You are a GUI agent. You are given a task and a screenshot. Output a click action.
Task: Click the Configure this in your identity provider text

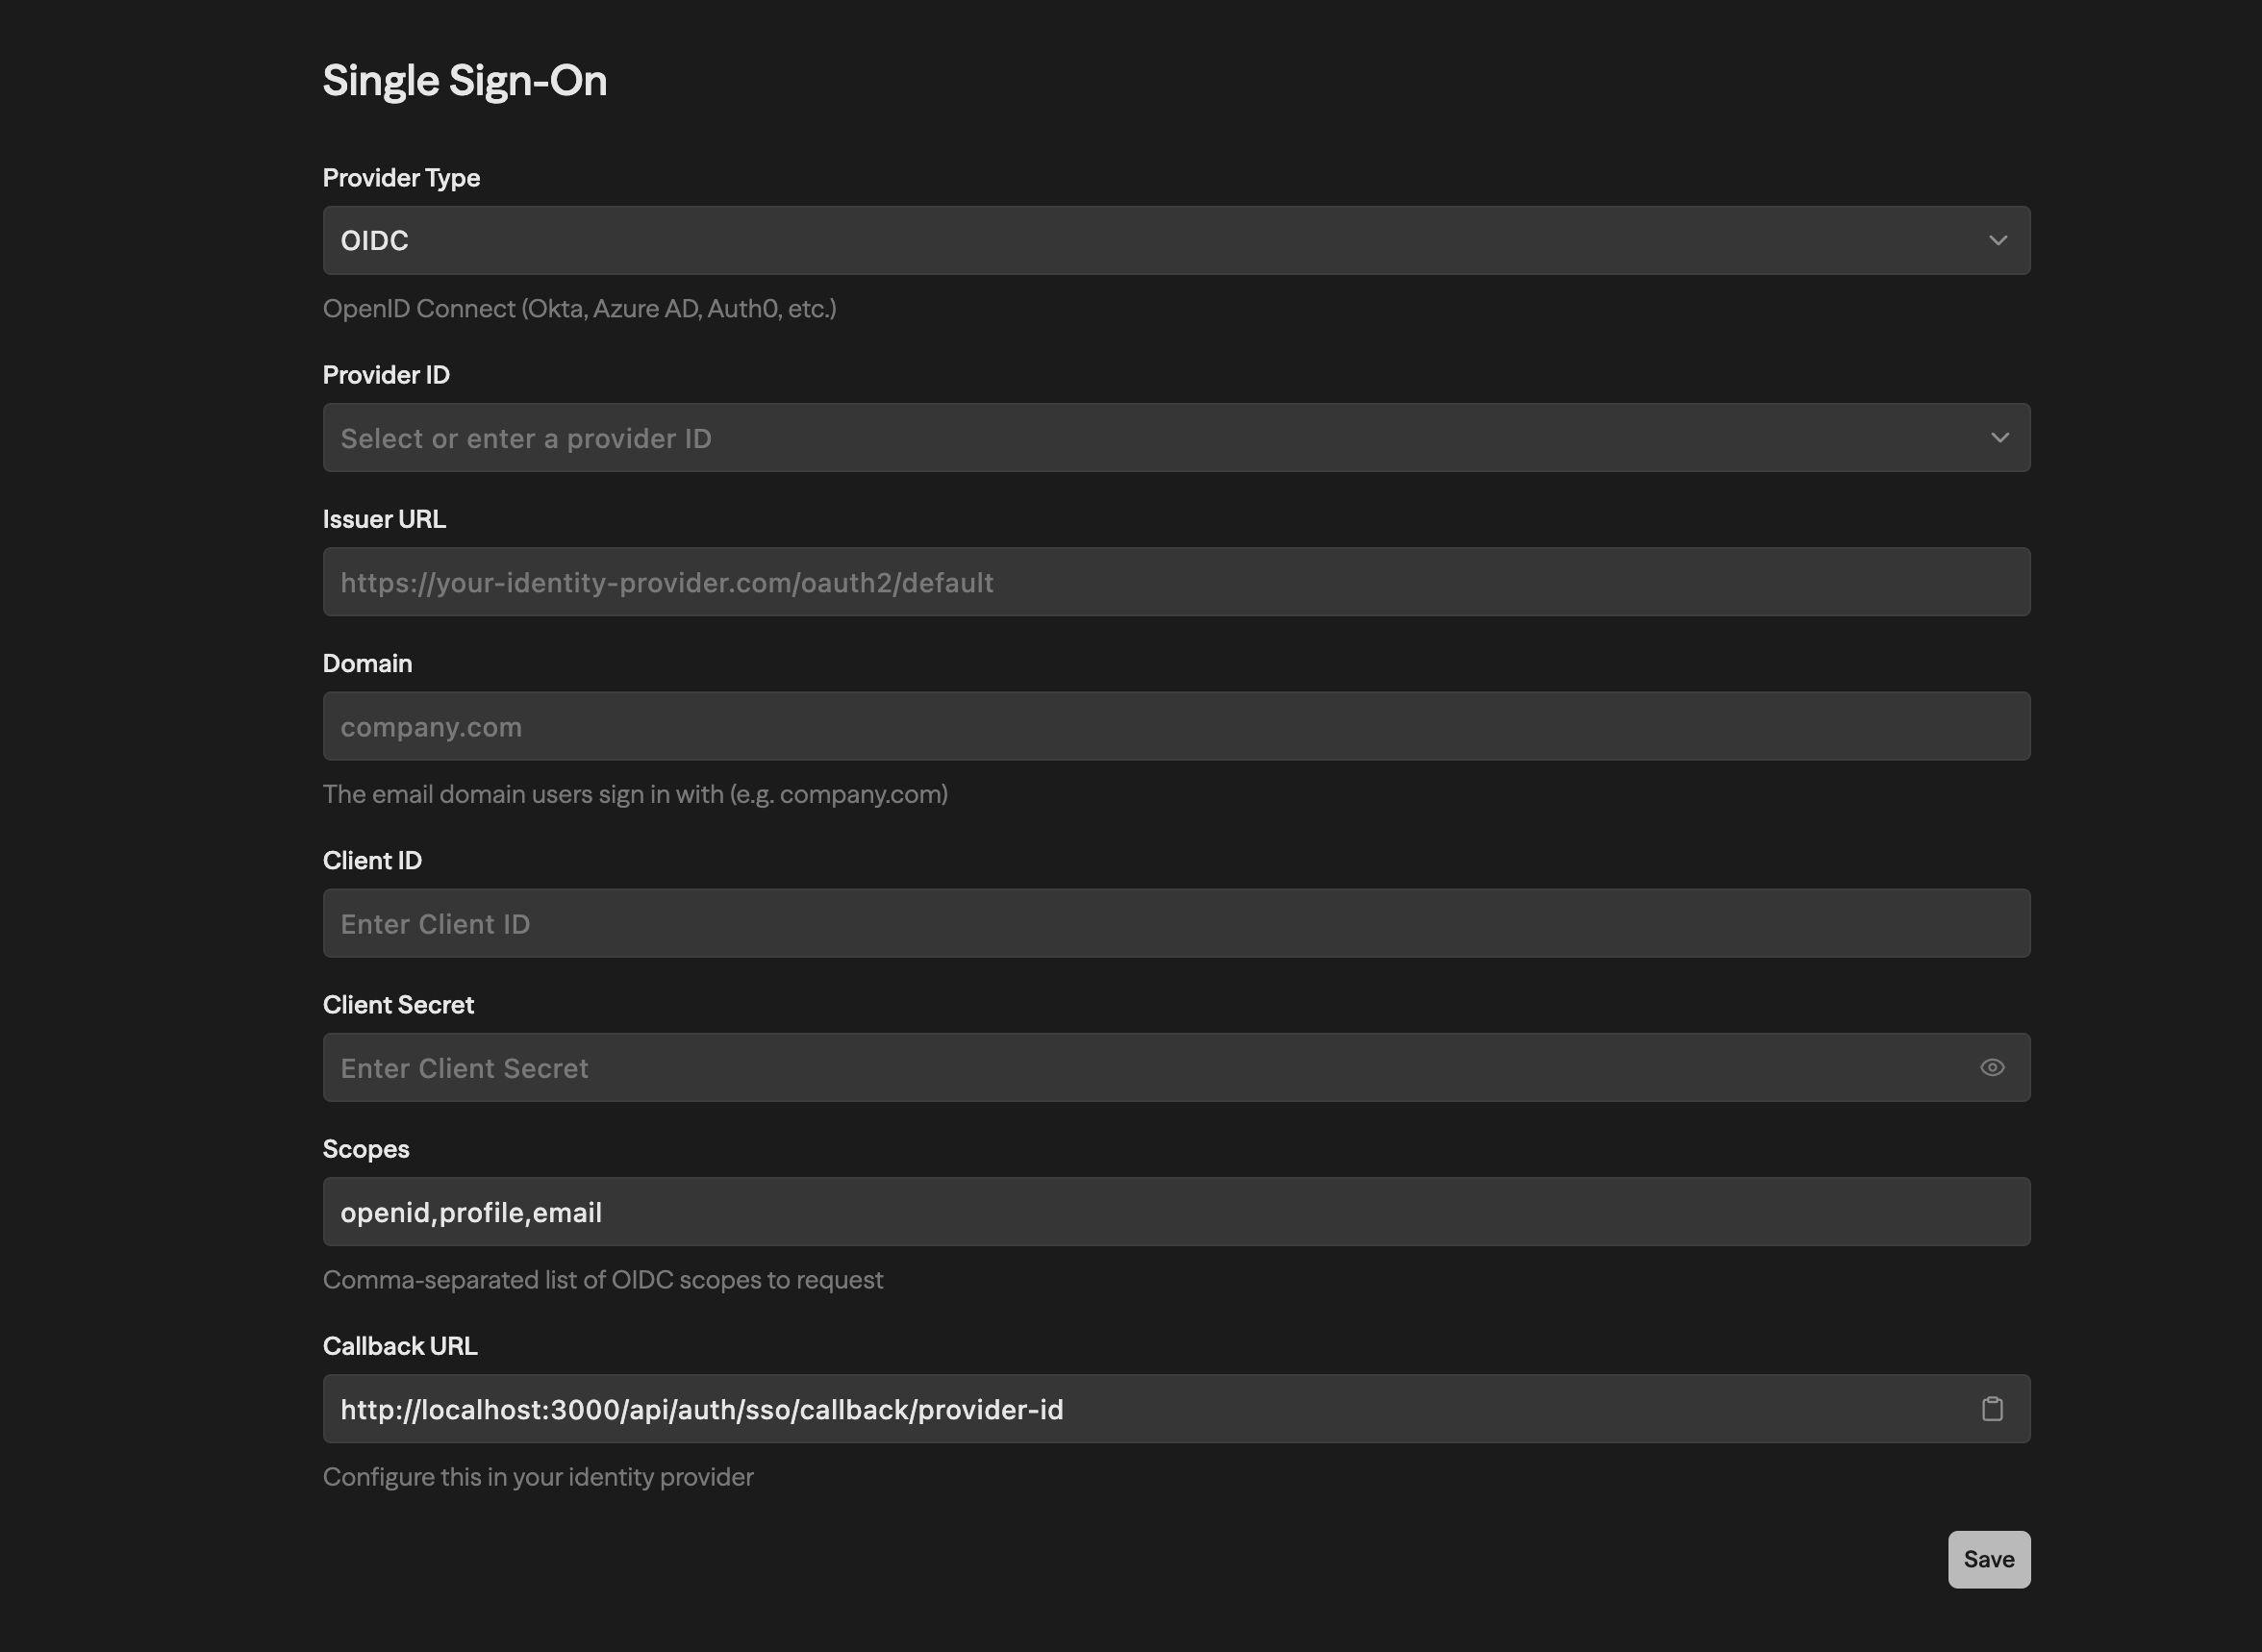click(538, 1476)
